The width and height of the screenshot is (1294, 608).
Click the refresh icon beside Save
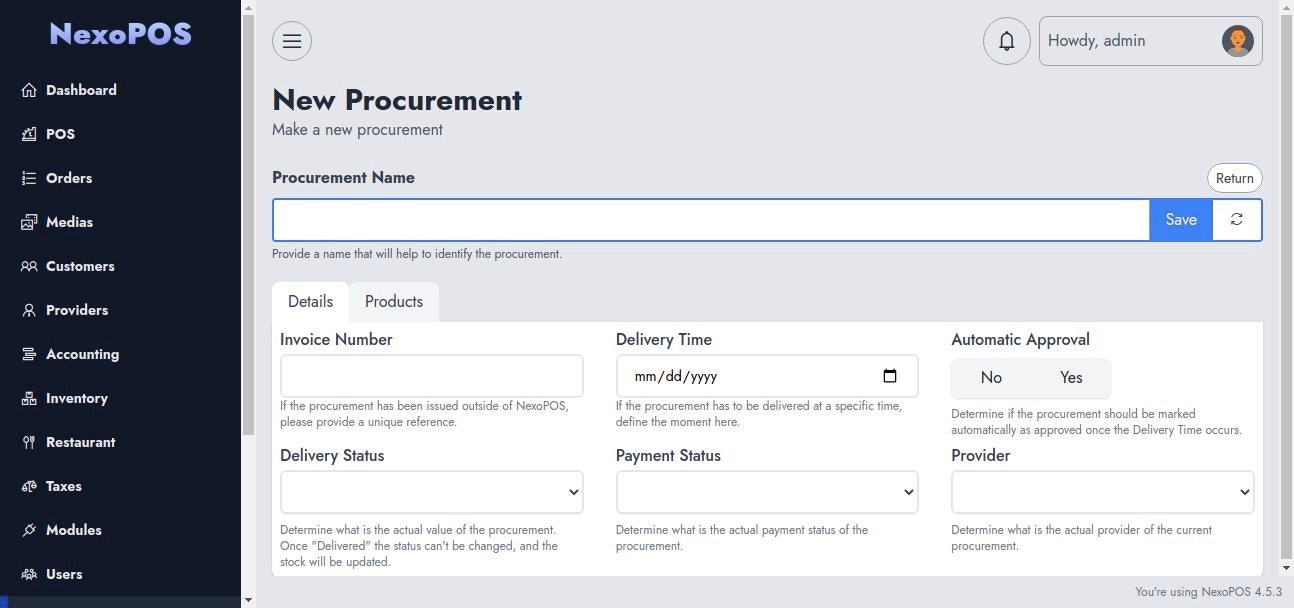point(1237,220)
